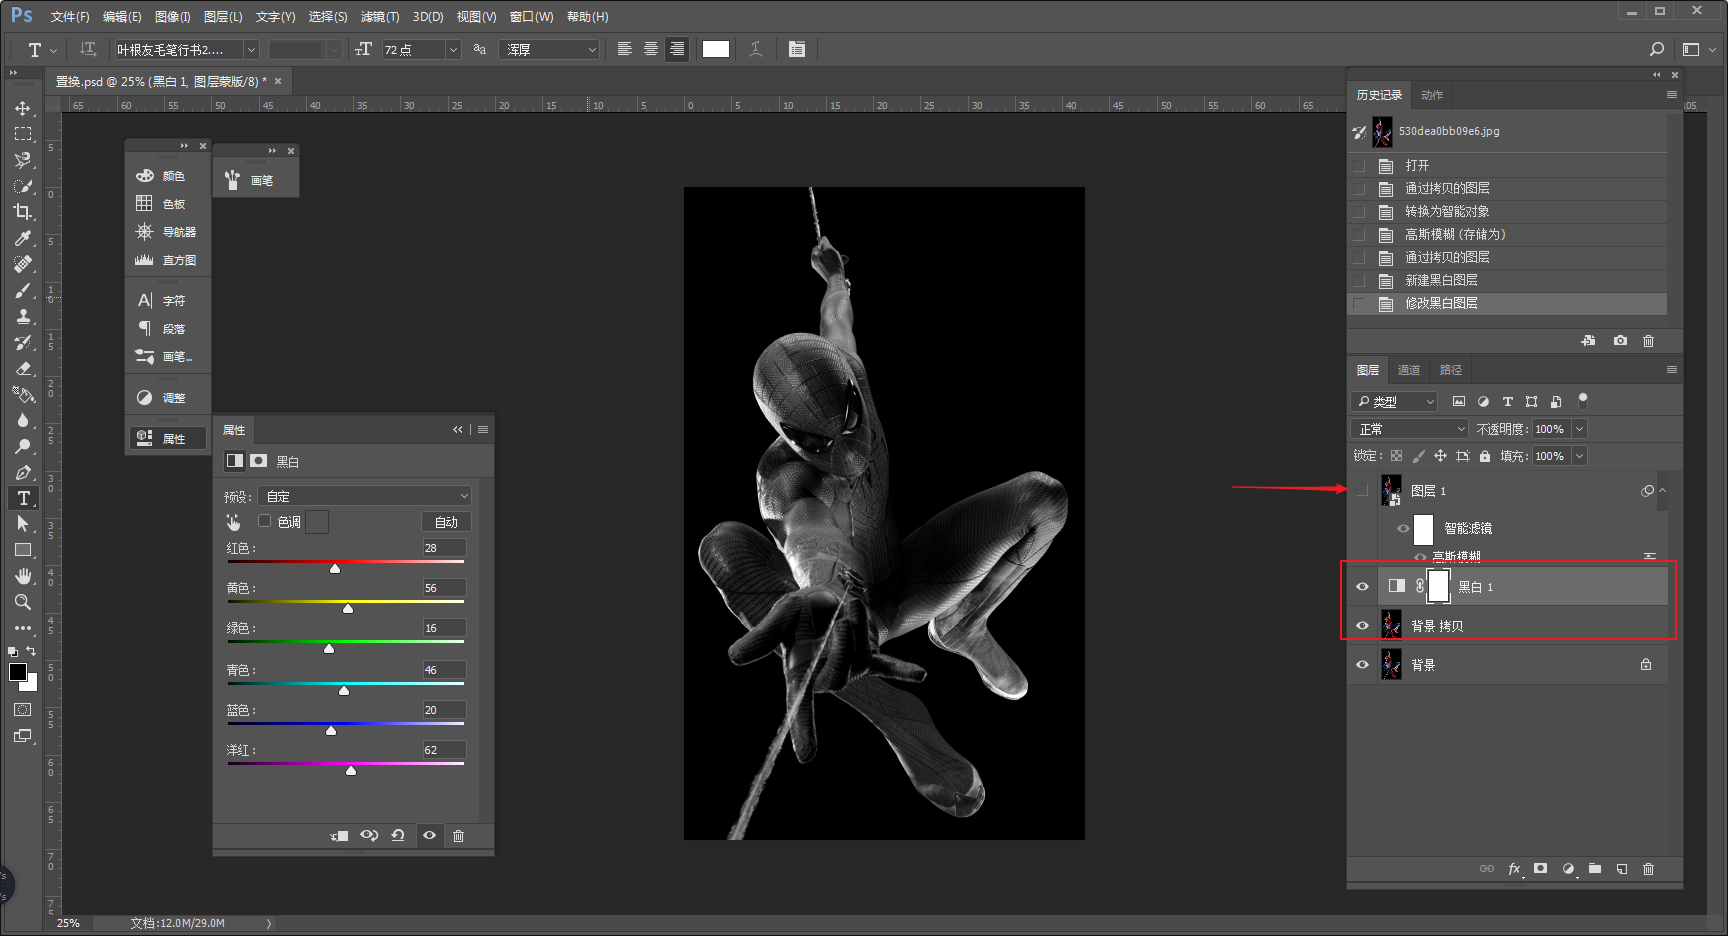The image size is (1728, 936).
Task: Select the Zoom tool in toolbar
Action: click(22, 602)
